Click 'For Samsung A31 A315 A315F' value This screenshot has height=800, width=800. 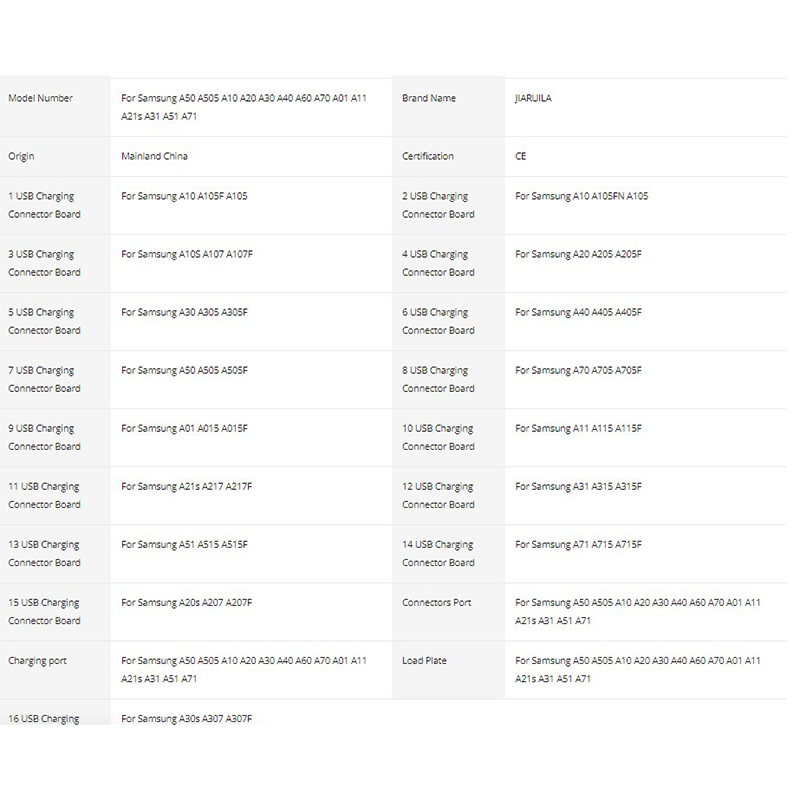click(578, 486)
